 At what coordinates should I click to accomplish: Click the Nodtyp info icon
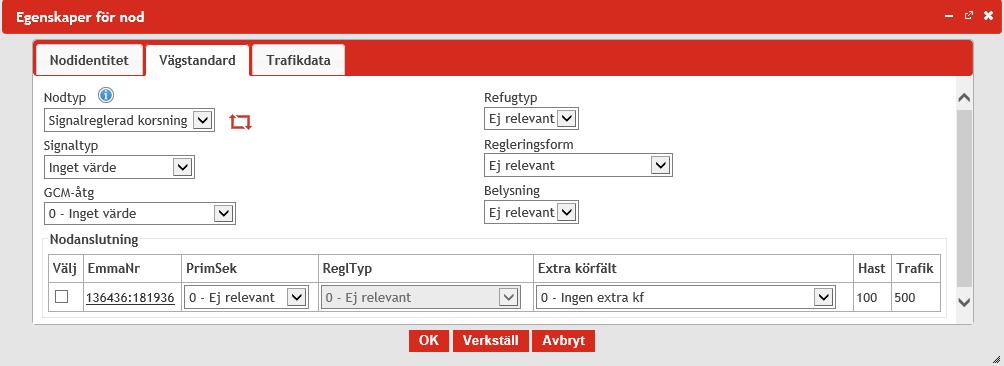[x=106, y=96]
